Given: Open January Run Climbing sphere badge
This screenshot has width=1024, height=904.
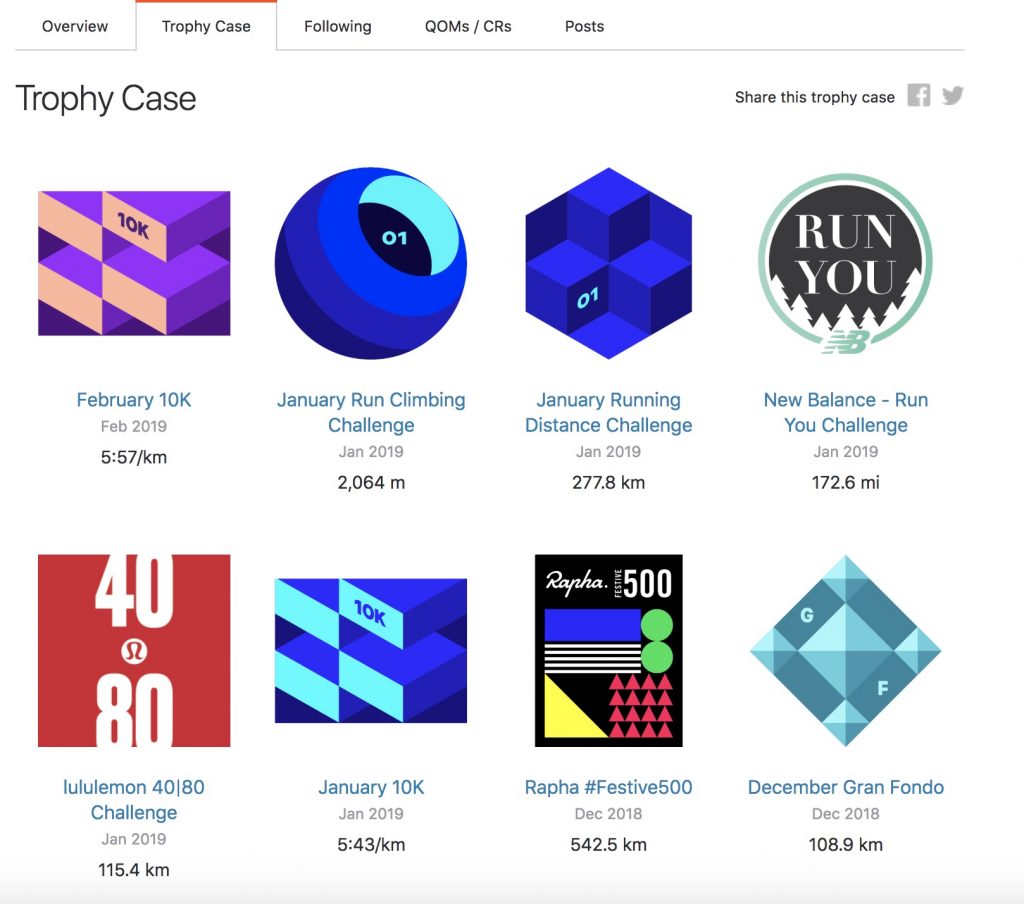Looking at the screenshot, I should click(x=371, y=263).
